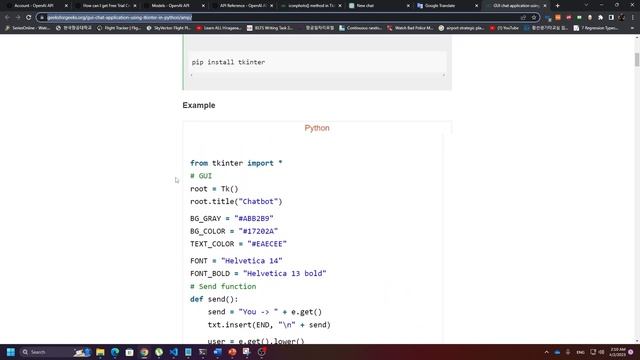Show hidden system tray icons
The height and width of the screenshot is (360, 640).
tap(547, 352)
